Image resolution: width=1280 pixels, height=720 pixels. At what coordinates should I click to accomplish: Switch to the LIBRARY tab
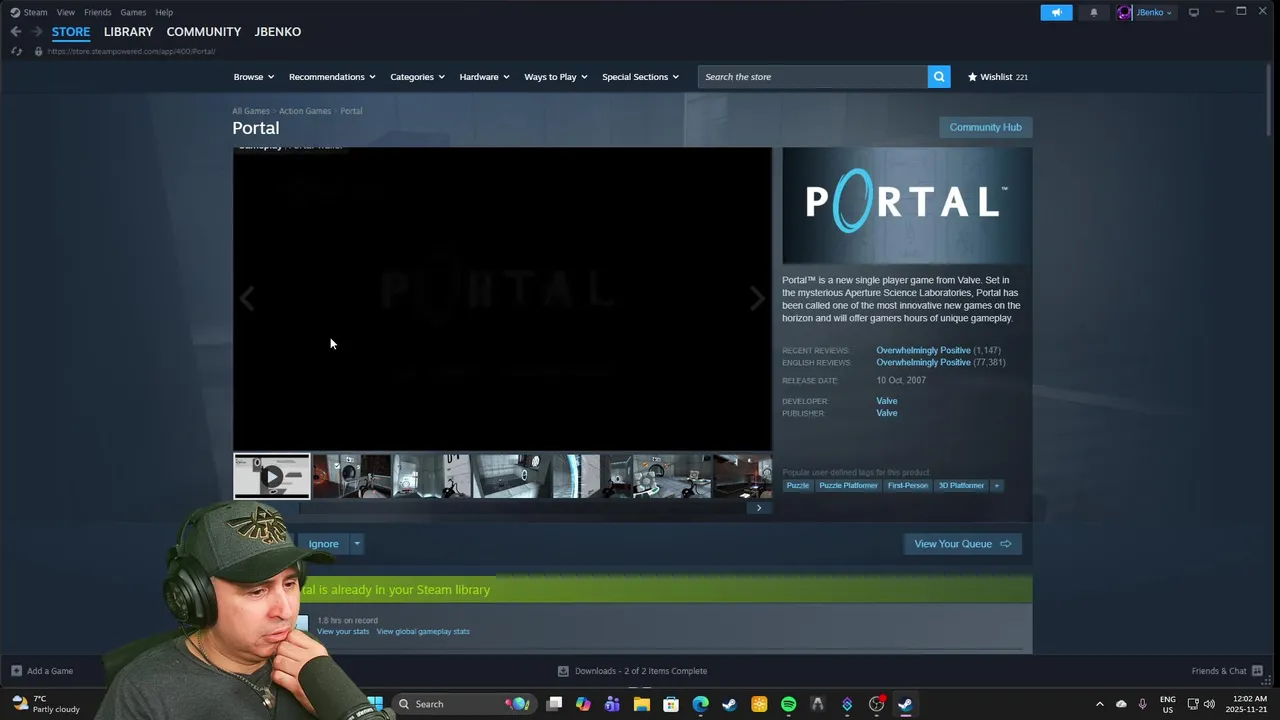click(x=128, y=32)
